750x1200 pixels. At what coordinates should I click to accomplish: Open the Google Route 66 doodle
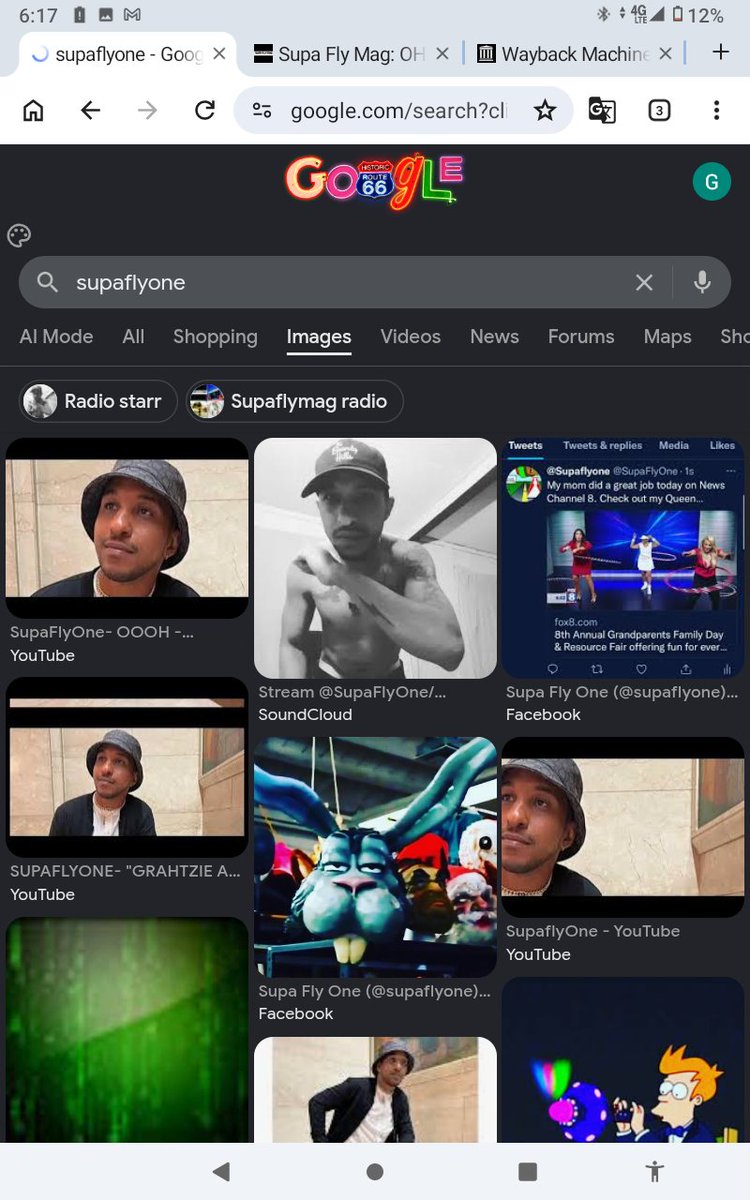[374, 181]
